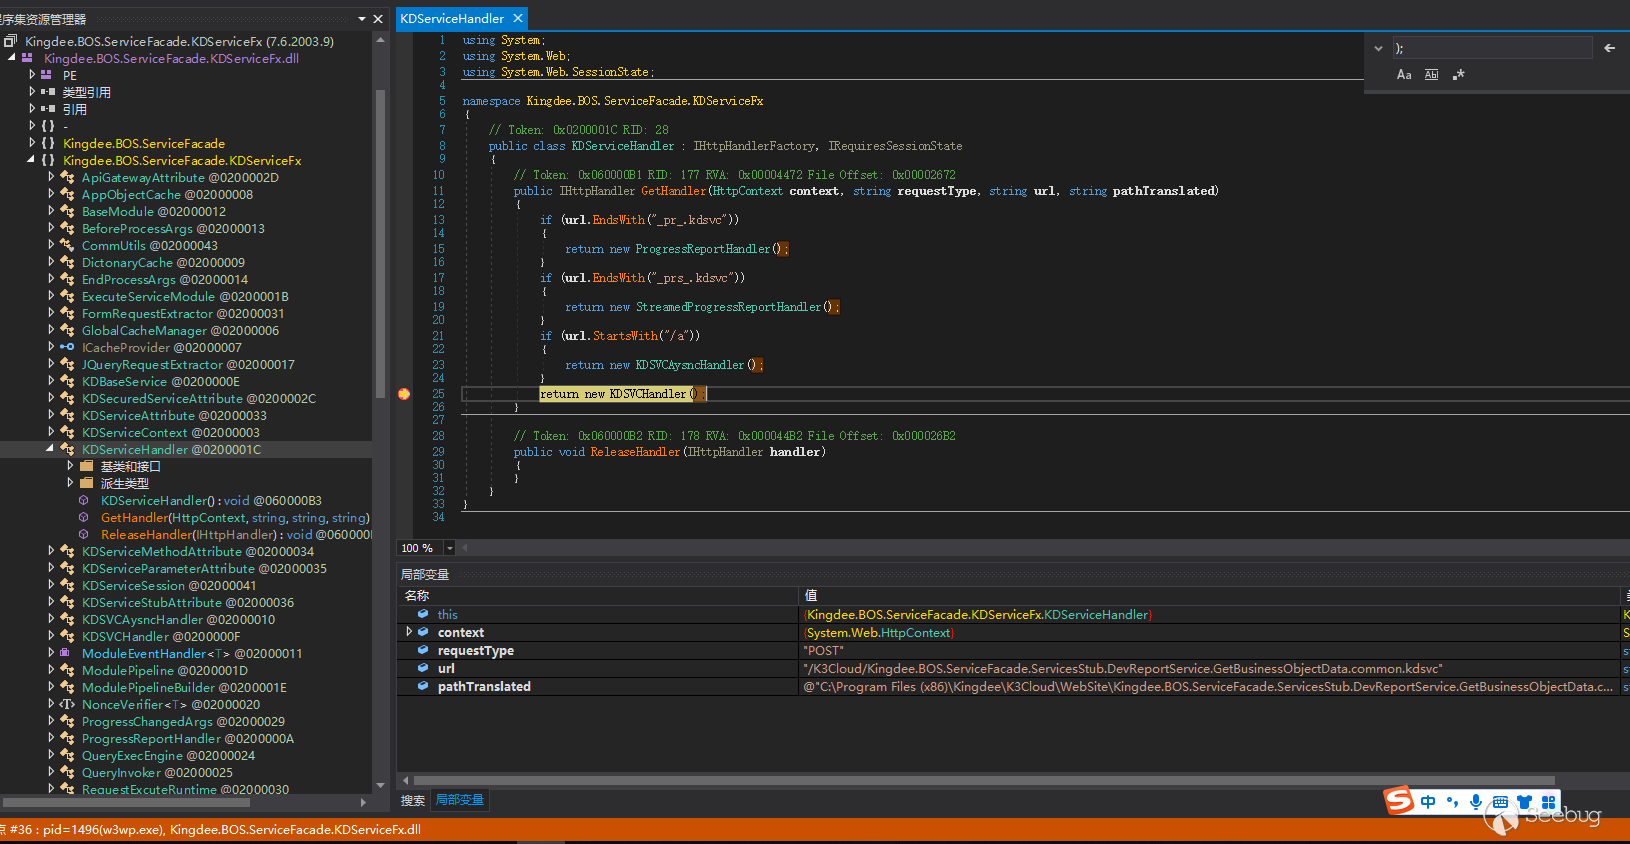1630x844 pixels.
Task: Expand the Kingdee.BOS.ServiceFacade namespace
Action: pos(32,143)
